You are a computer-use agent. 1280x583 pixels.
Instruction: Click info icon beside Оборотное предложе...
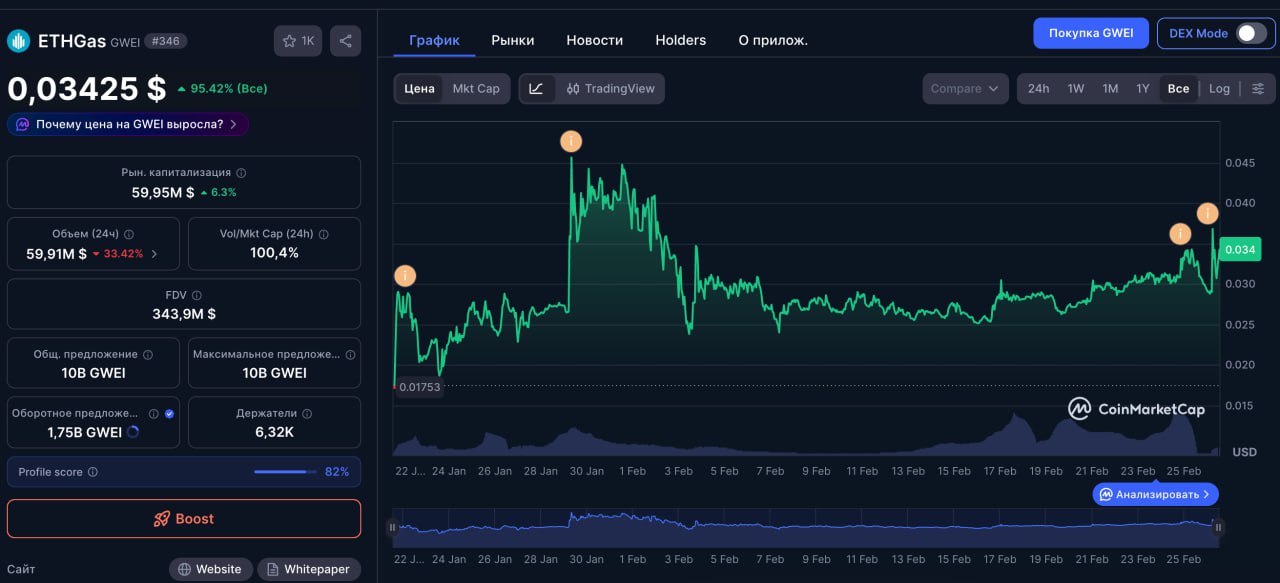pos(153,413)
